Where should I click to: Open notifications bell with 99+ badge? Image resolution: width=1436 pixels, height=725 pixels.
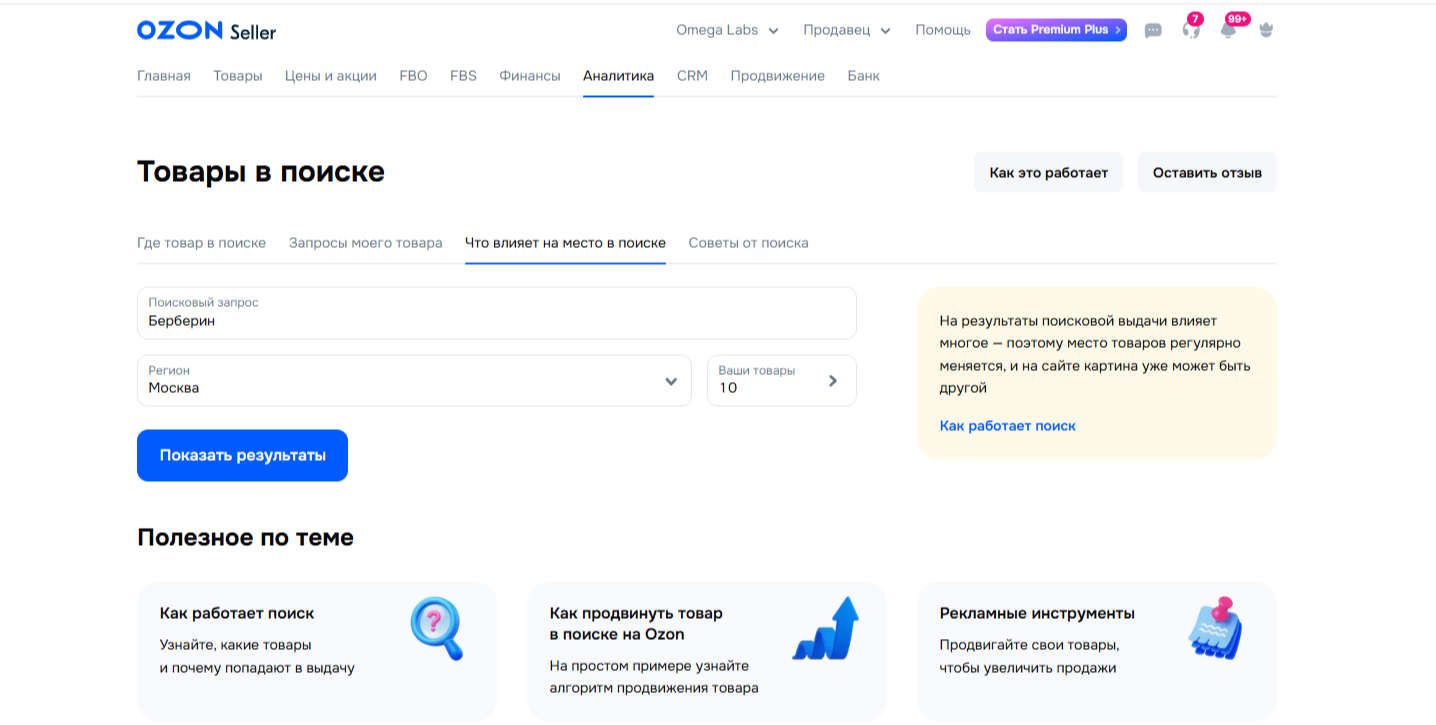pos(1228,31)
